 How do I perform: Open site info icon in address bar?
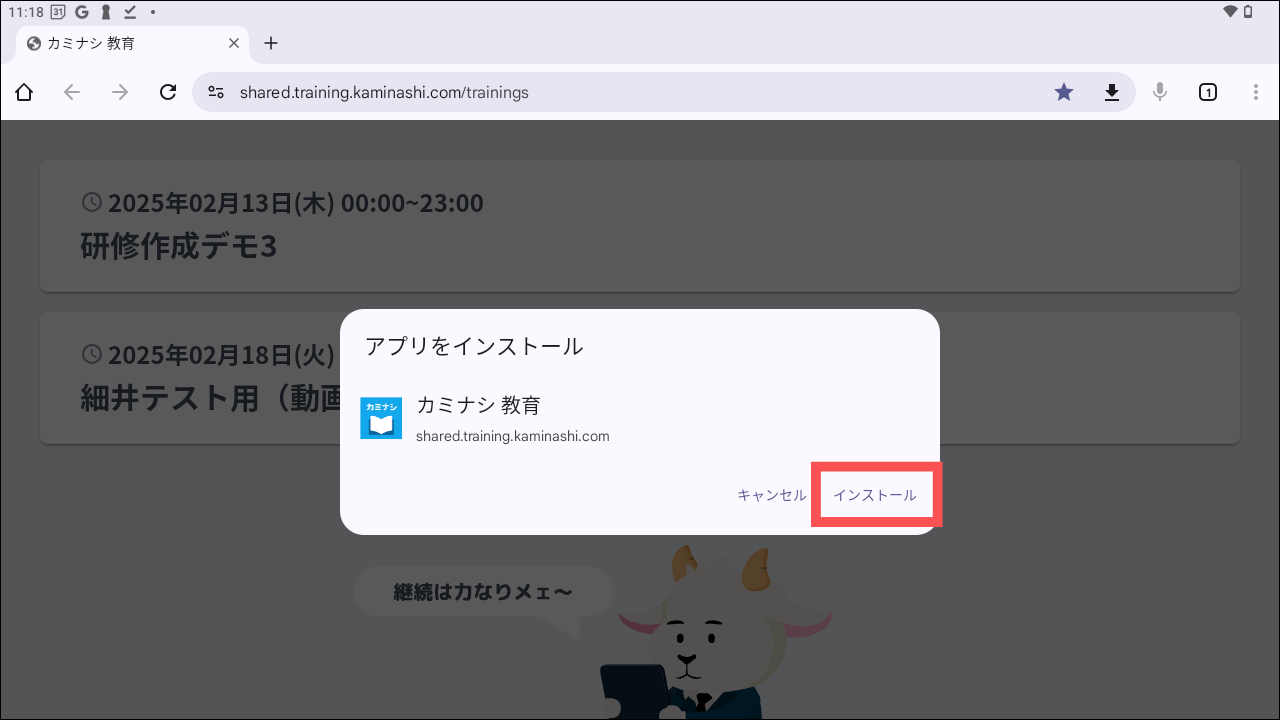pyautogui.click(x=216, y=93)
